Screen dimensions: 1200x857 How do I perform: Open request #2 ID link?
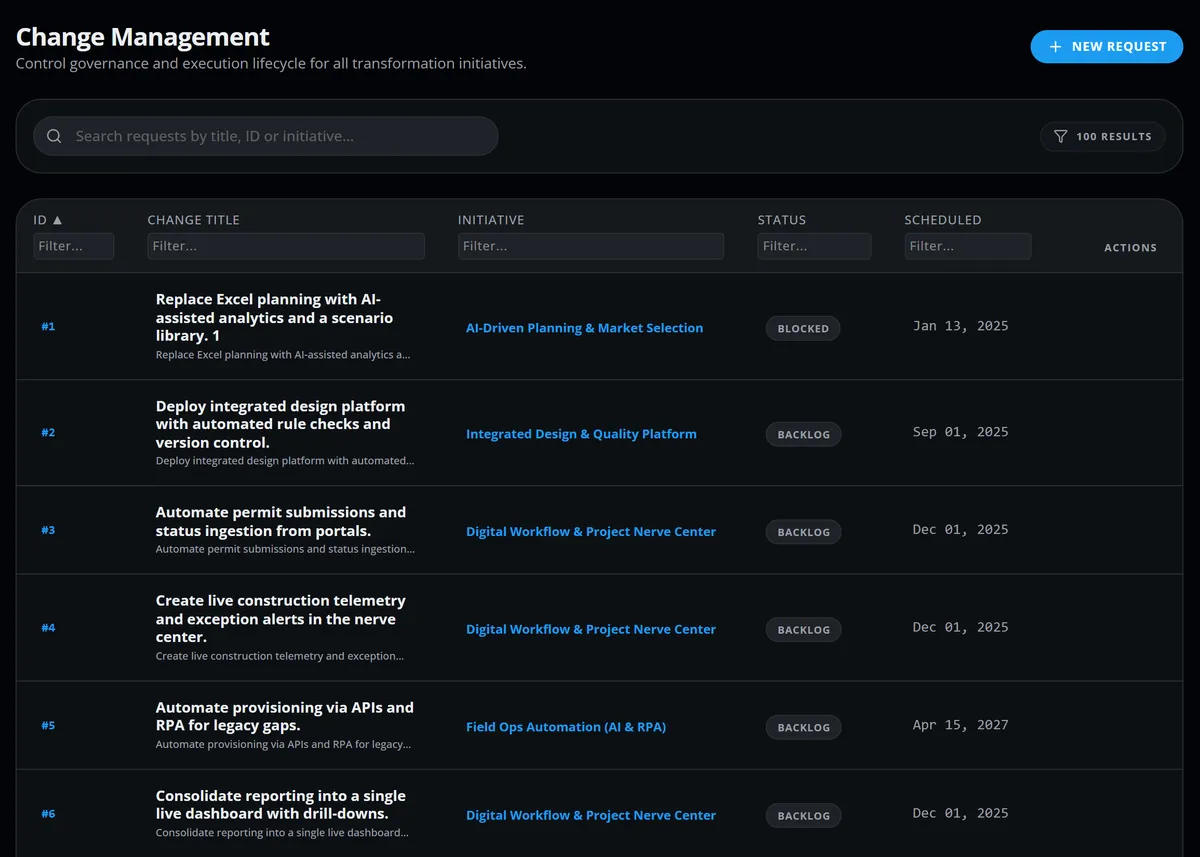[48, 433]
